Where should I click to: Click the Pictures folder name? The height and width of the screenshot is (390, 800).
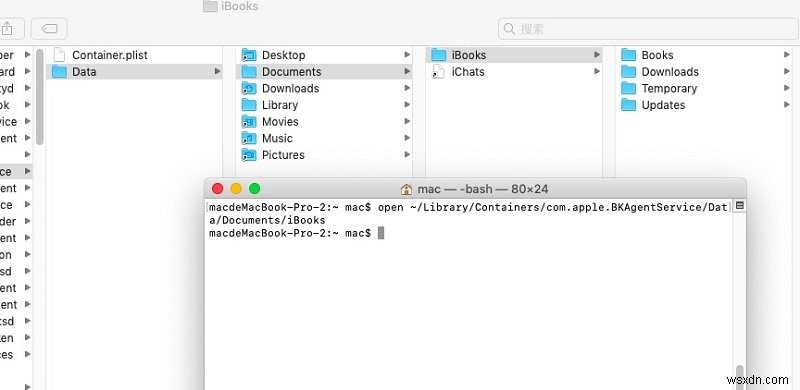(x=283, y=155)
